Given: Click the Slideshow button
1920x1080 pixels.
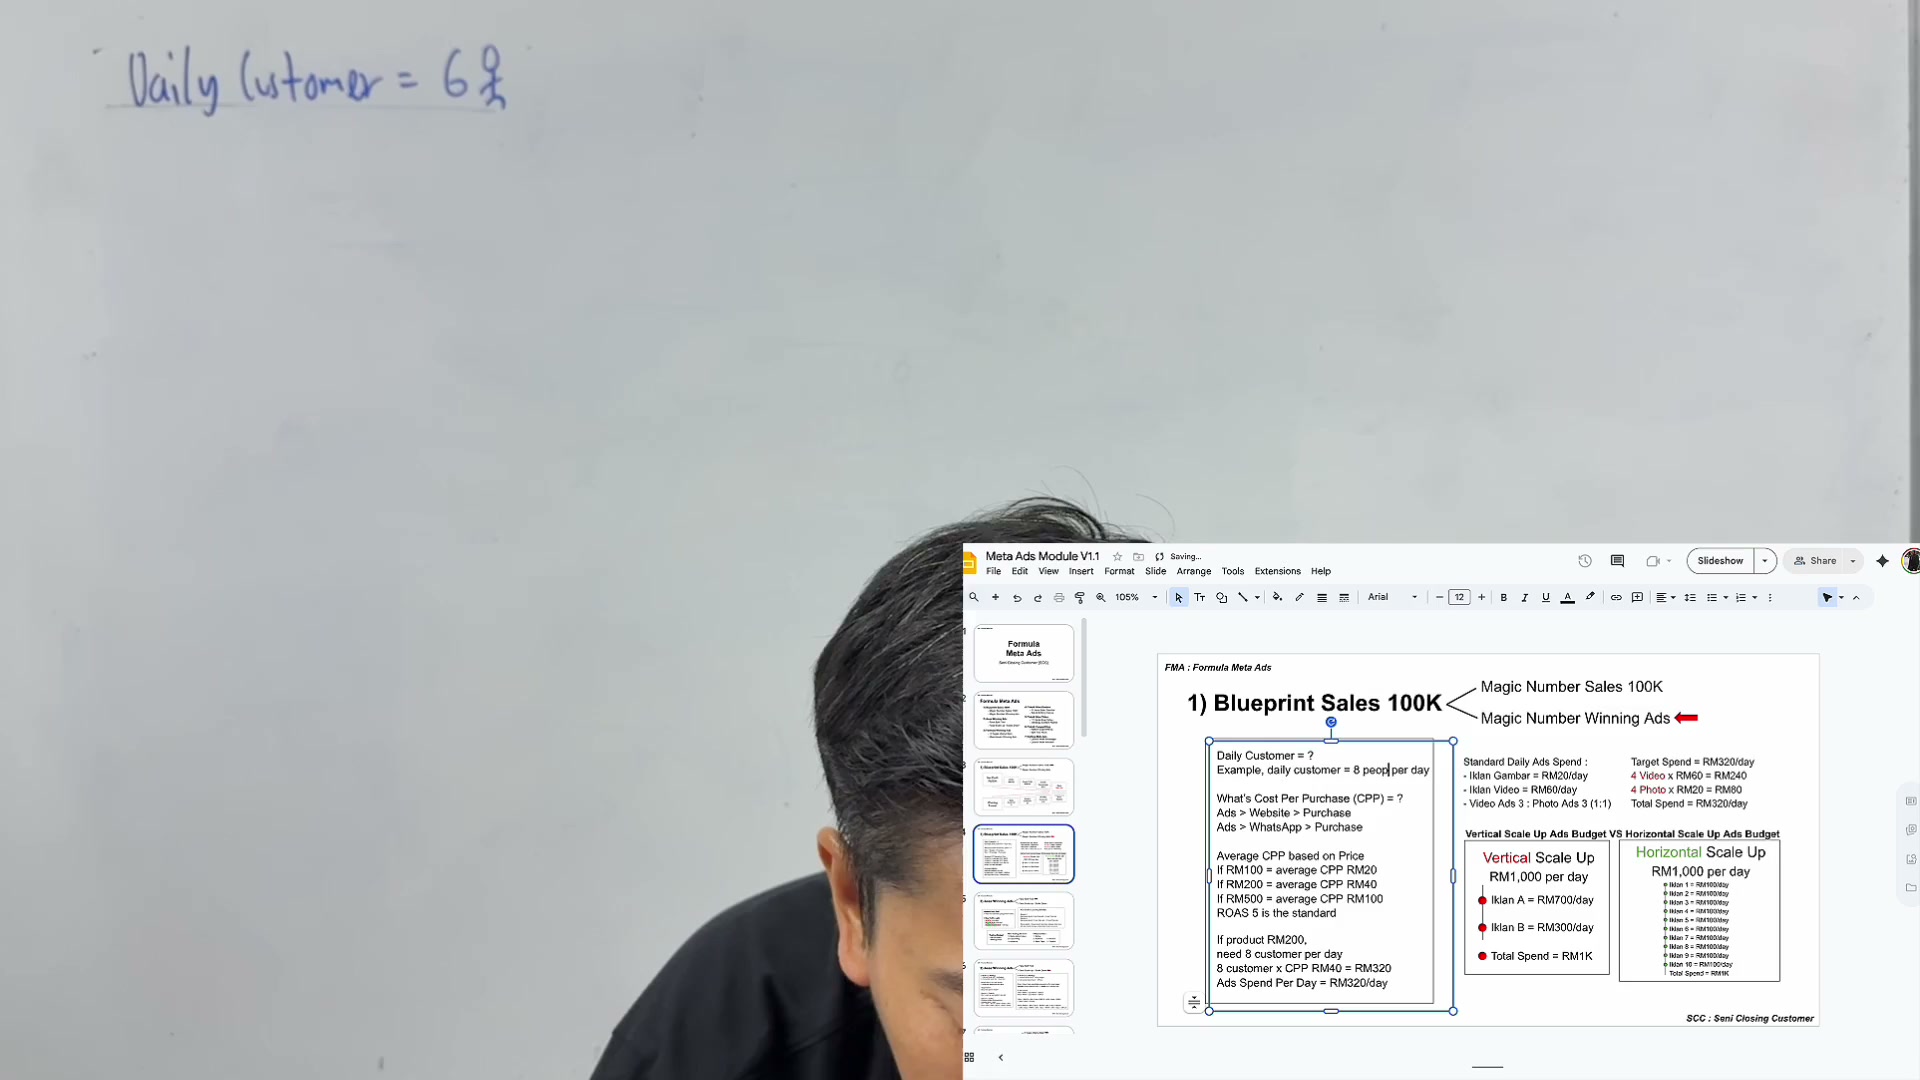Looking at the screenshot, I should tap(1720, 561).
